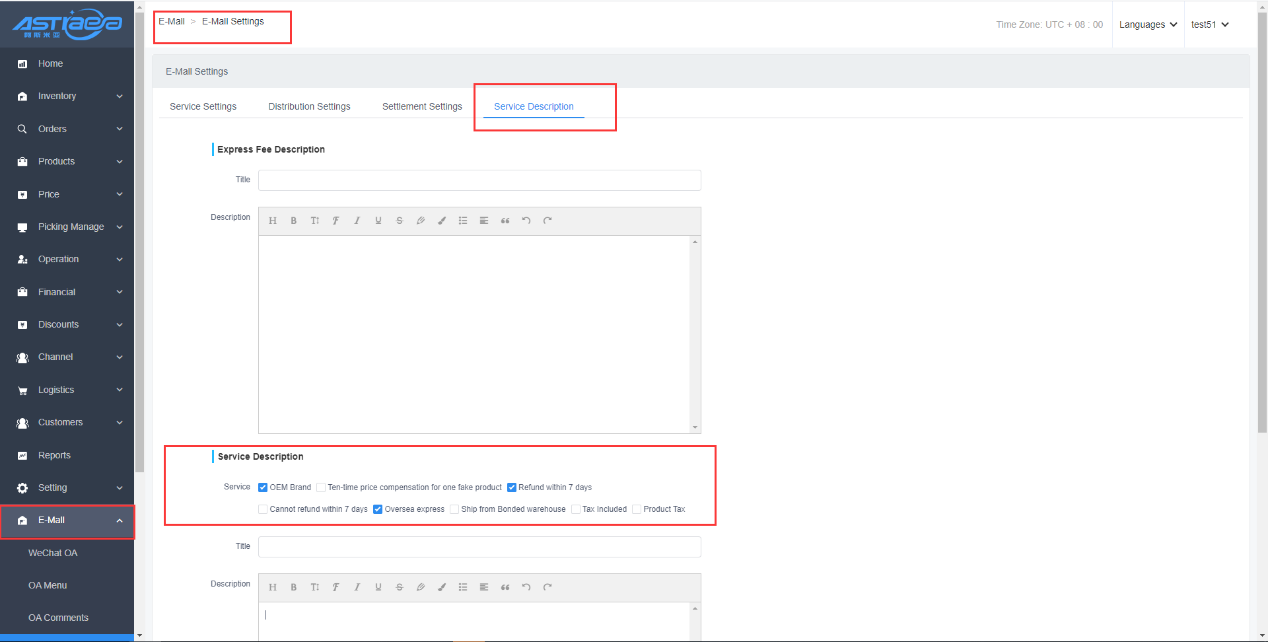This screenshot has width=1268, height=642.
Task: Click Underline icon in upper description editor toolbar
Action: (x=378, y=221)
